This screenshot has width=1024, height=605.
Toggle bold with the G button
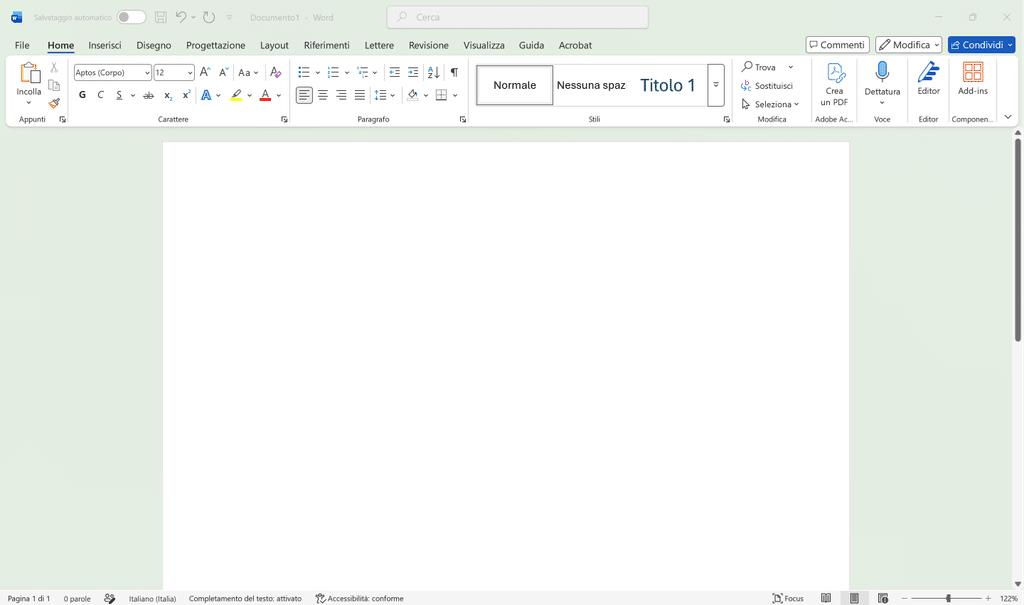[x=82, y=95]
